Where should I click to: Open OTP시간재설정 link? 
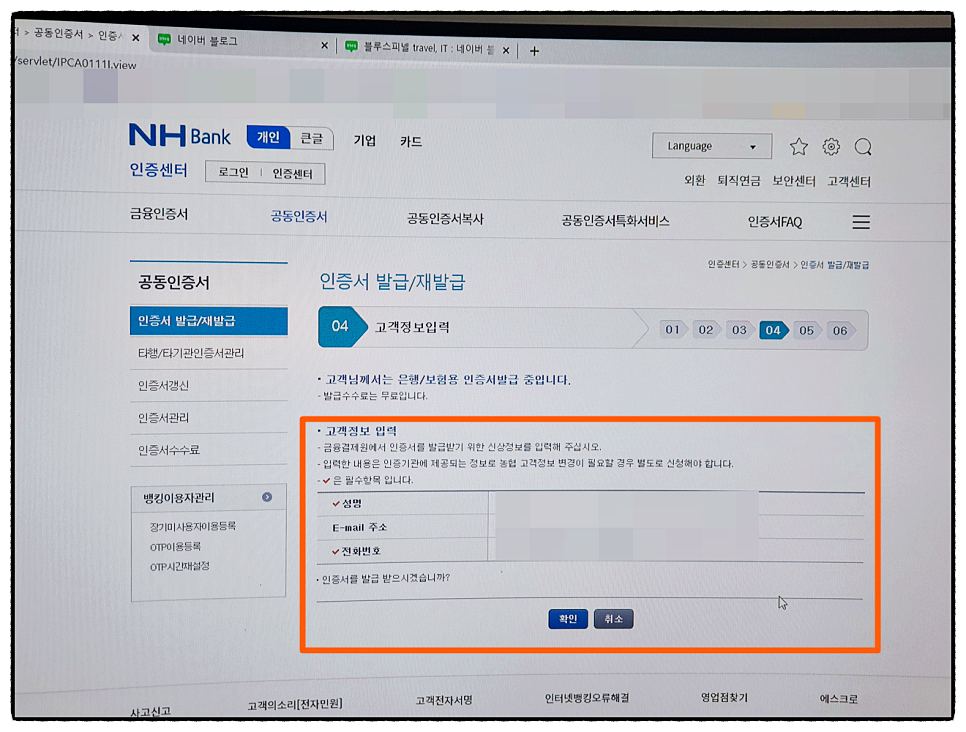pos(180,566)
